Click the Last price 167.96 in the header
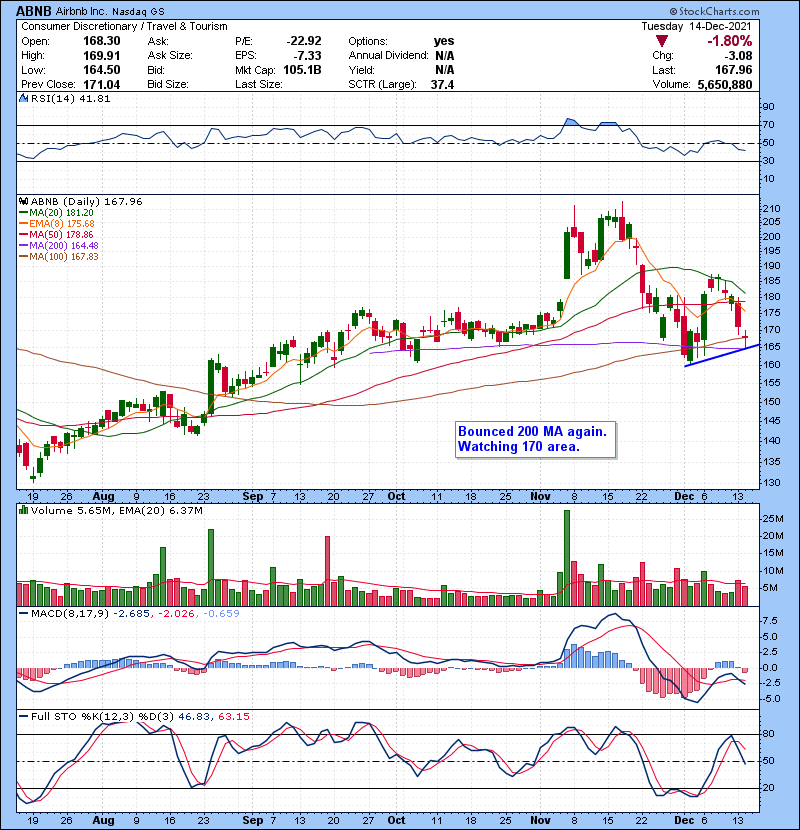The height and width of the screenshot is (830, 800). tap(733, 70)
